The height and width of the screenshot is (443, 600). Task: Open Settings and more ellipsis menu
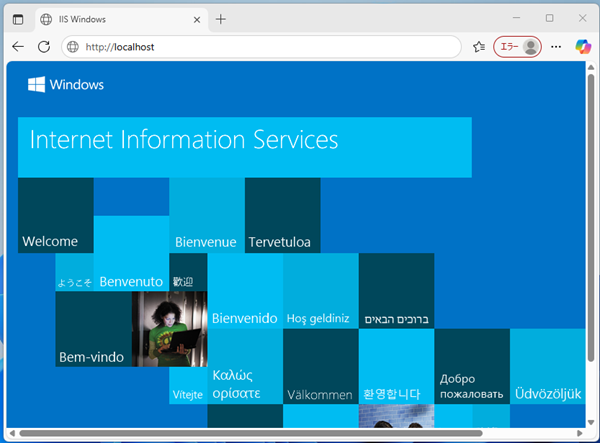(x=556, y=47)
